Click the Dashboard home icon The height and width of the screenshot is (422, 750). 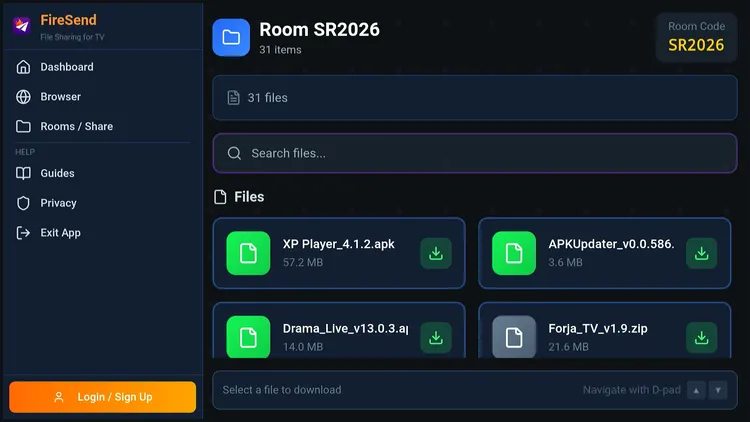point(23,67)
